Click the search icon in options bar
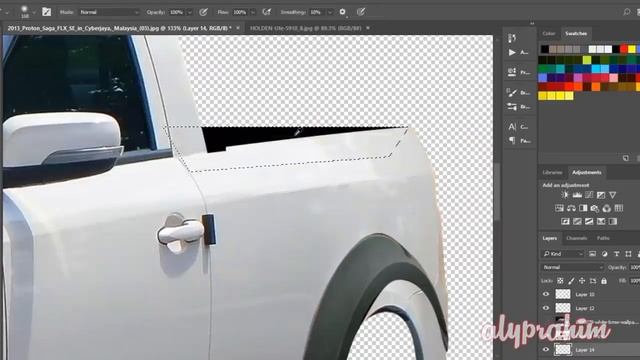 pyautogui.click(x=627, y=12)
